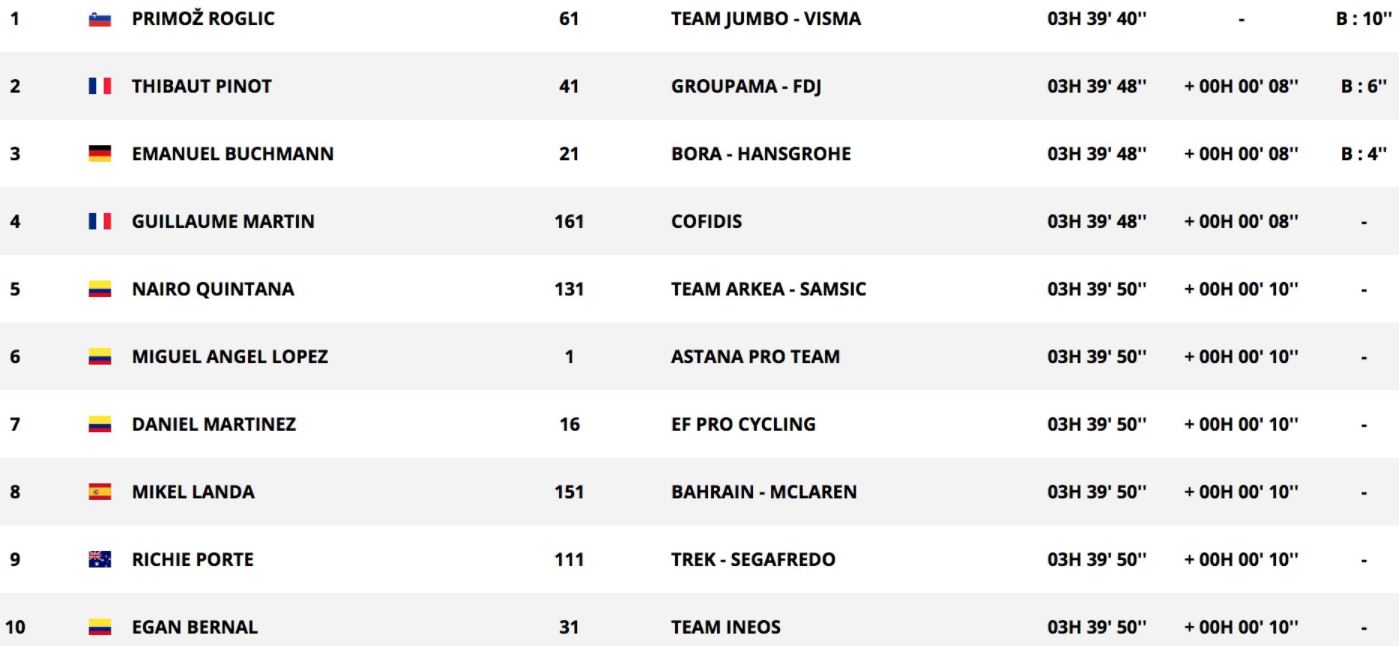Open Trek - Segafredo team page

click(x=753, y=560)
